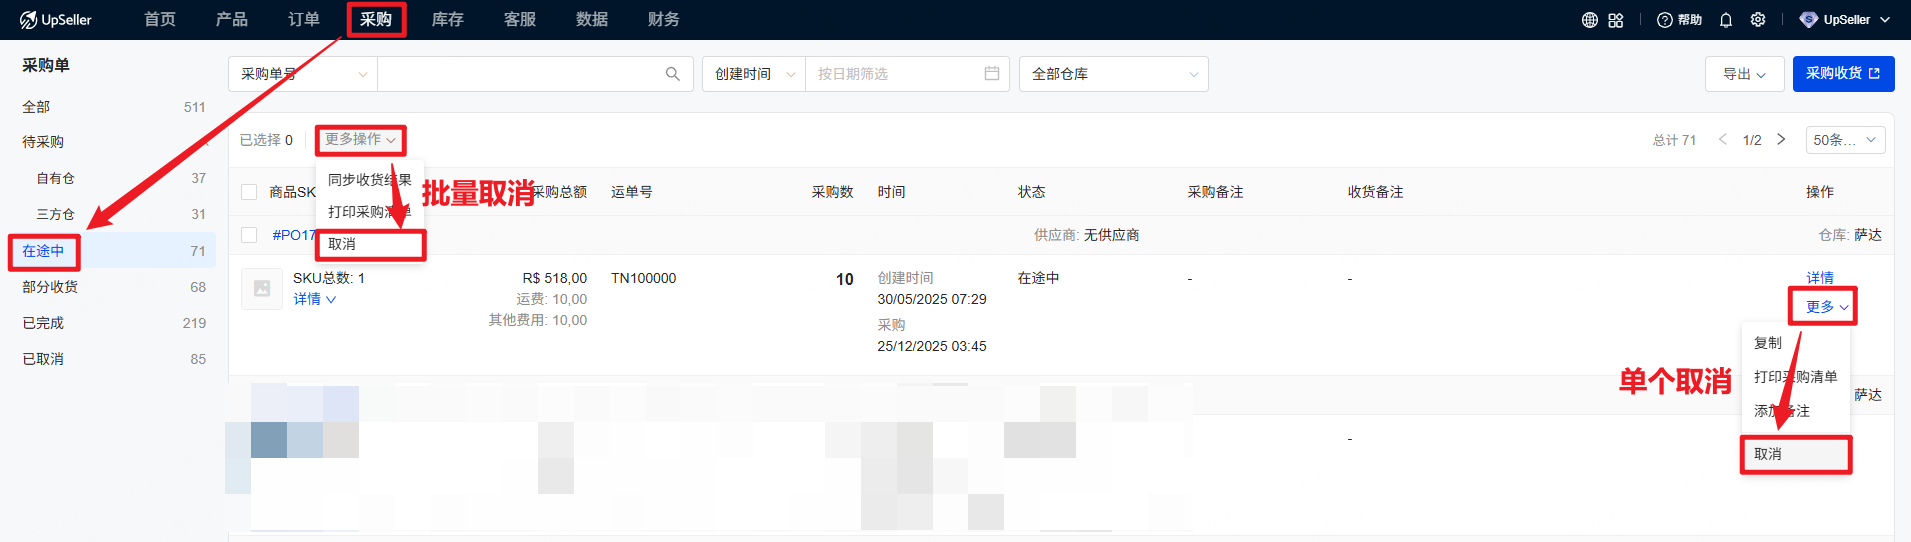The width and height of the screenshot is (1911, 542).
Task: Go to next page arrow
Action: click(x=1781, y=140)
